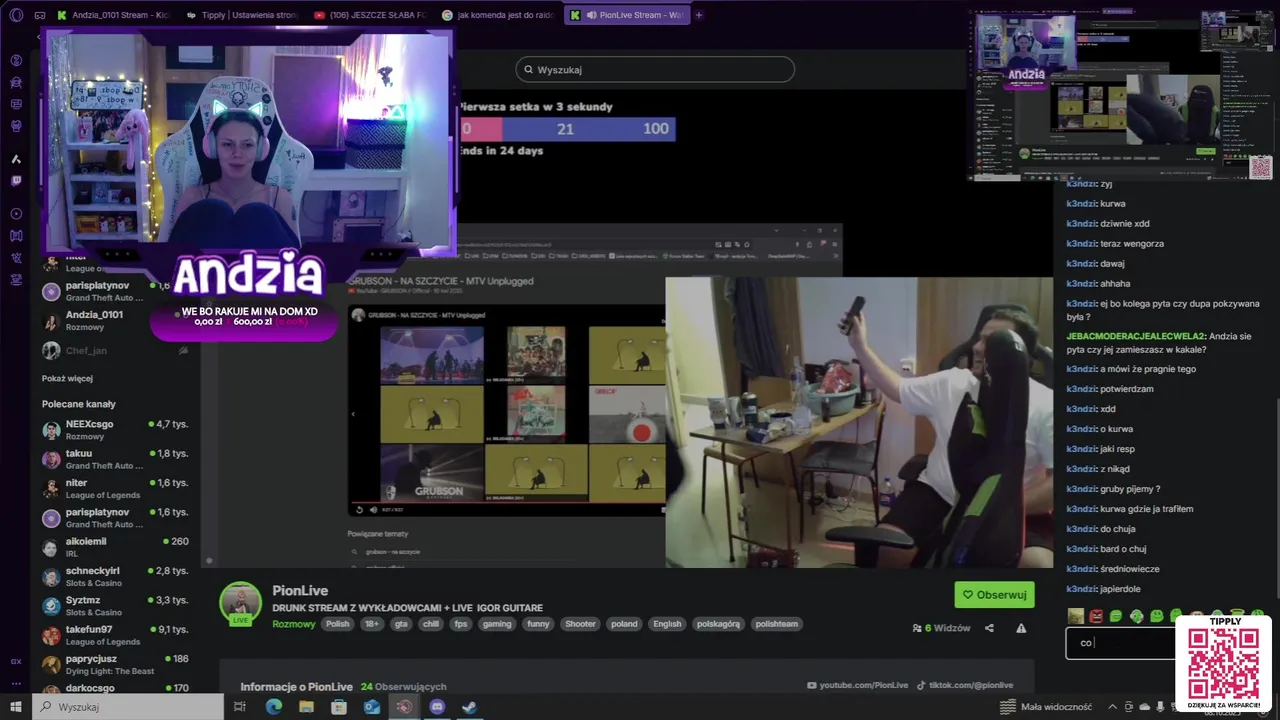
Task: Select the English stream tag
Action: pos(667,624)
